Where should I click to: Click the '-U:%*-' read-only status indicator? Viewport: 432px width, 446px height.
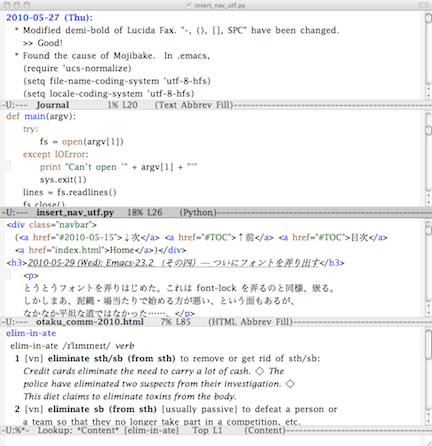click(x=15, y=430)
